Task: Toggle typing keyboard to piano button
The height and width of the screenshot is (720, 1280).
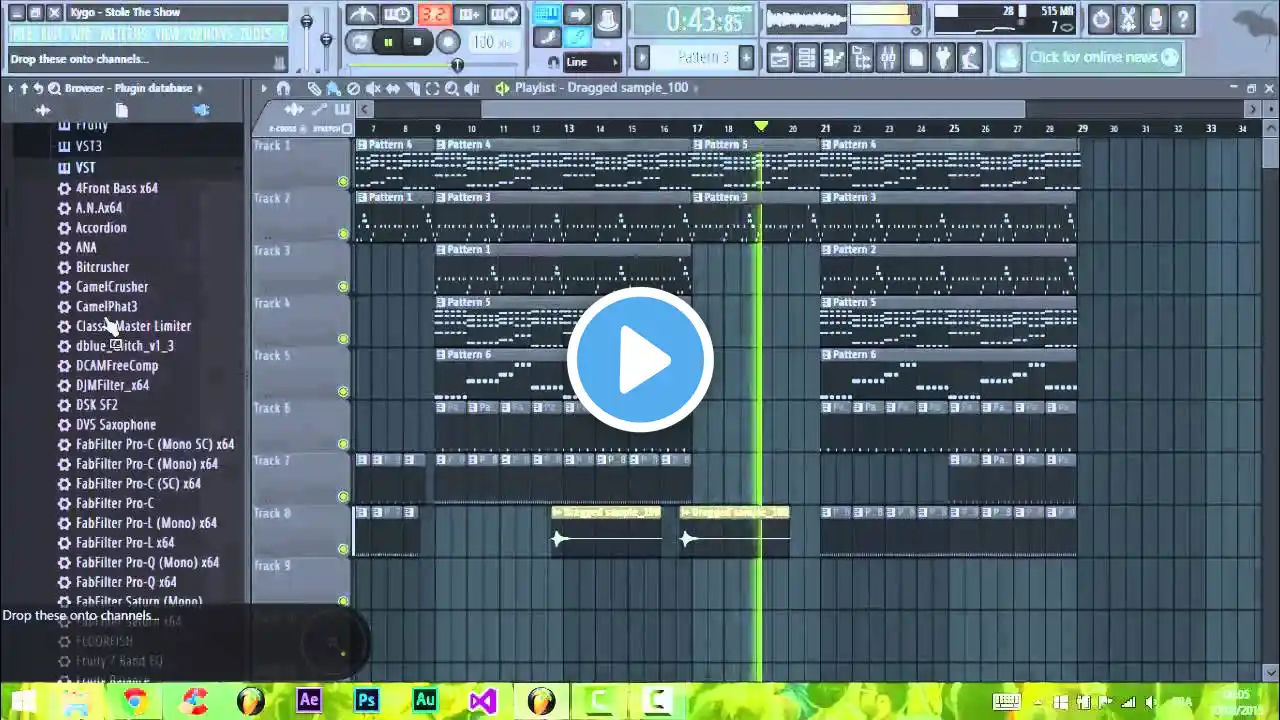Action: [x=546, y=15]
